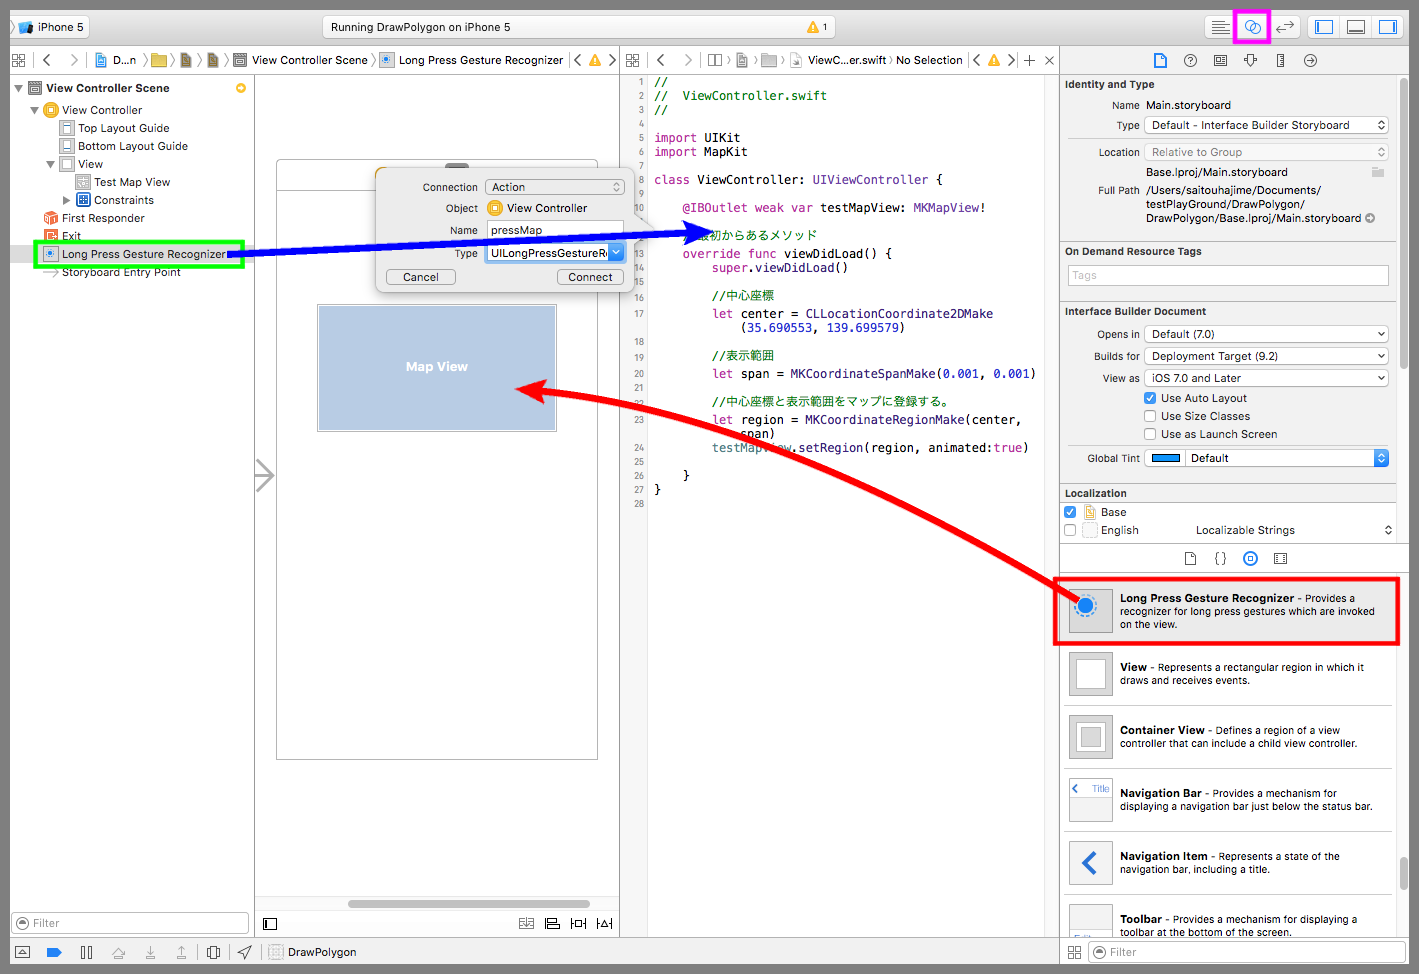Click the warning indicator in activity bar
This screenshot has height=974, width=1419.
click(817, 27)
